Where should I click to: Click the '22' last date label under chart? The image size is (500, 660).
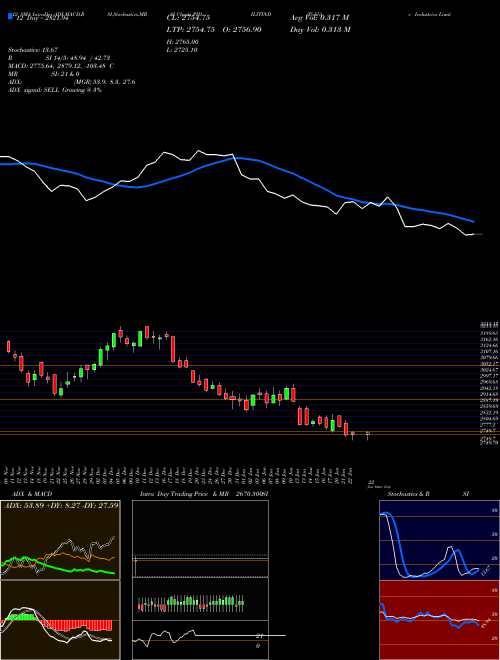(x=371, y=482)
